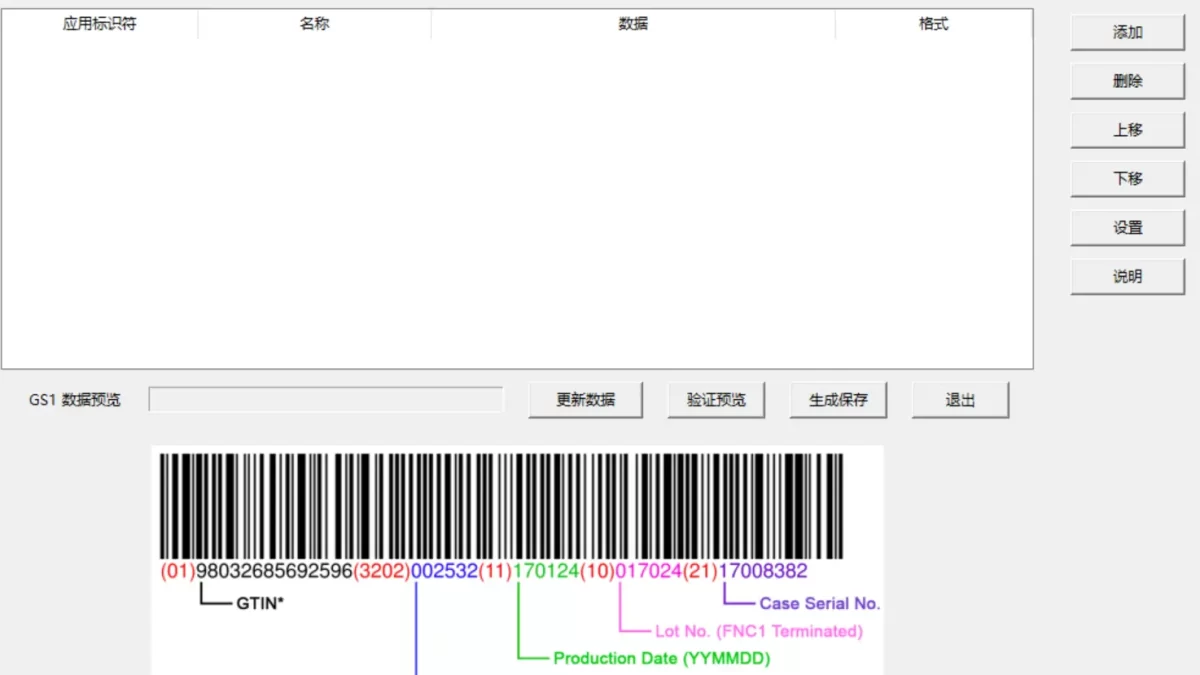
Task: Click the GS1 barcode example image
Action: coord(517,560)
